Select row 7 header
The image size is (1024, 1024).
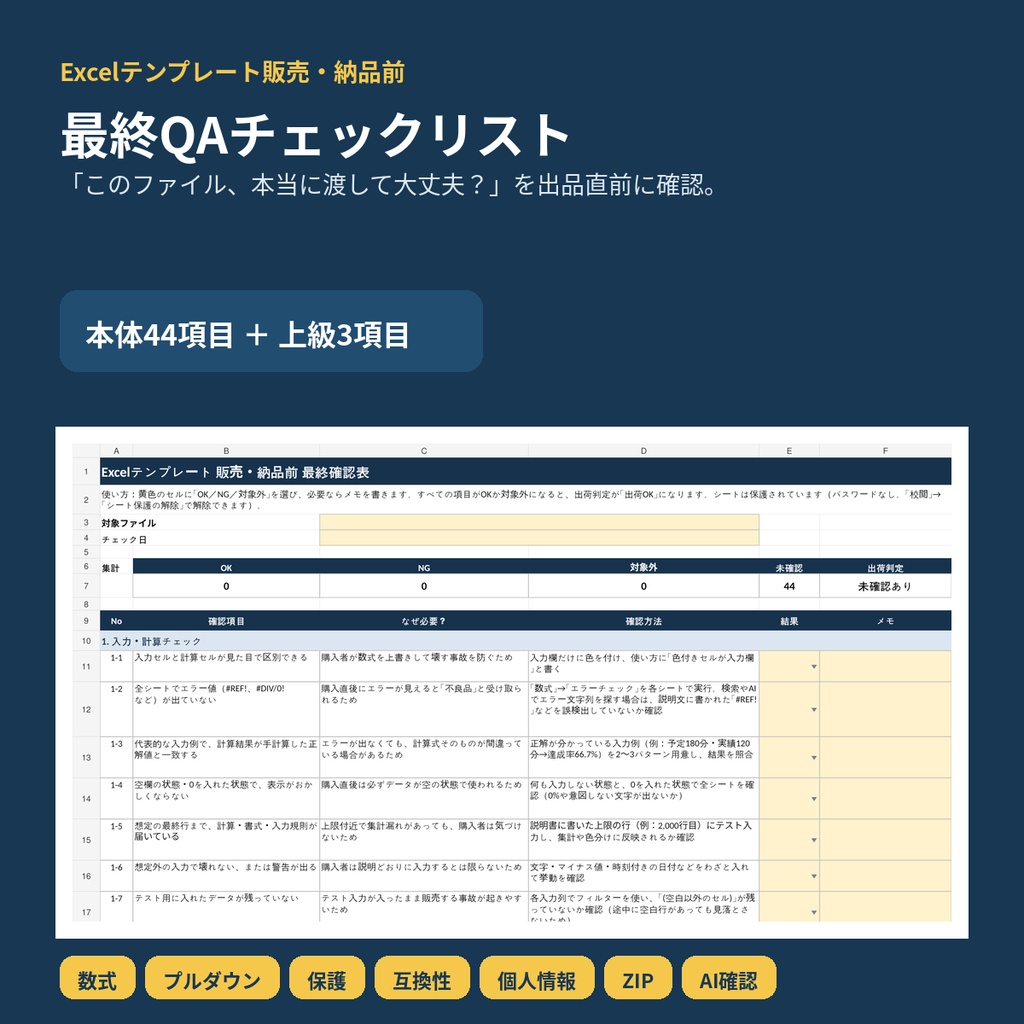point(86,586)
